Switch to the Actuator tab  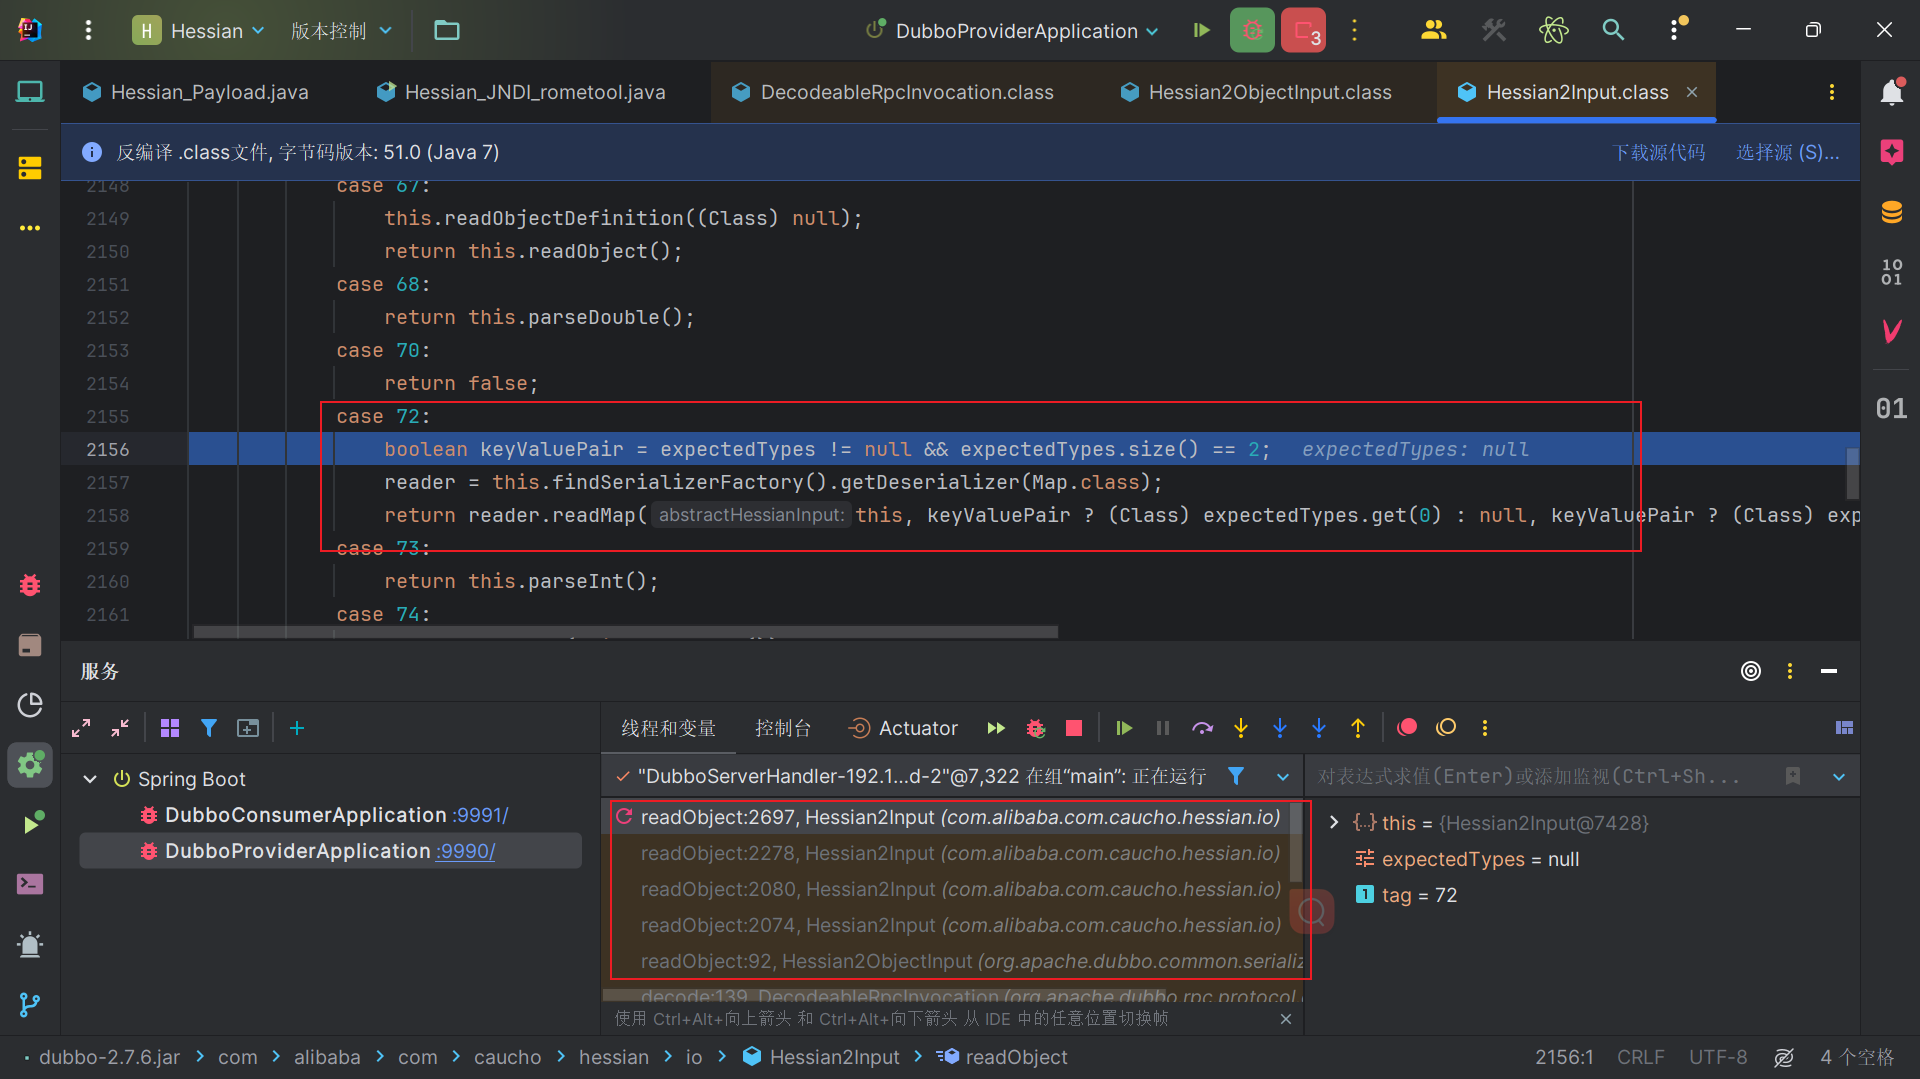903,728
